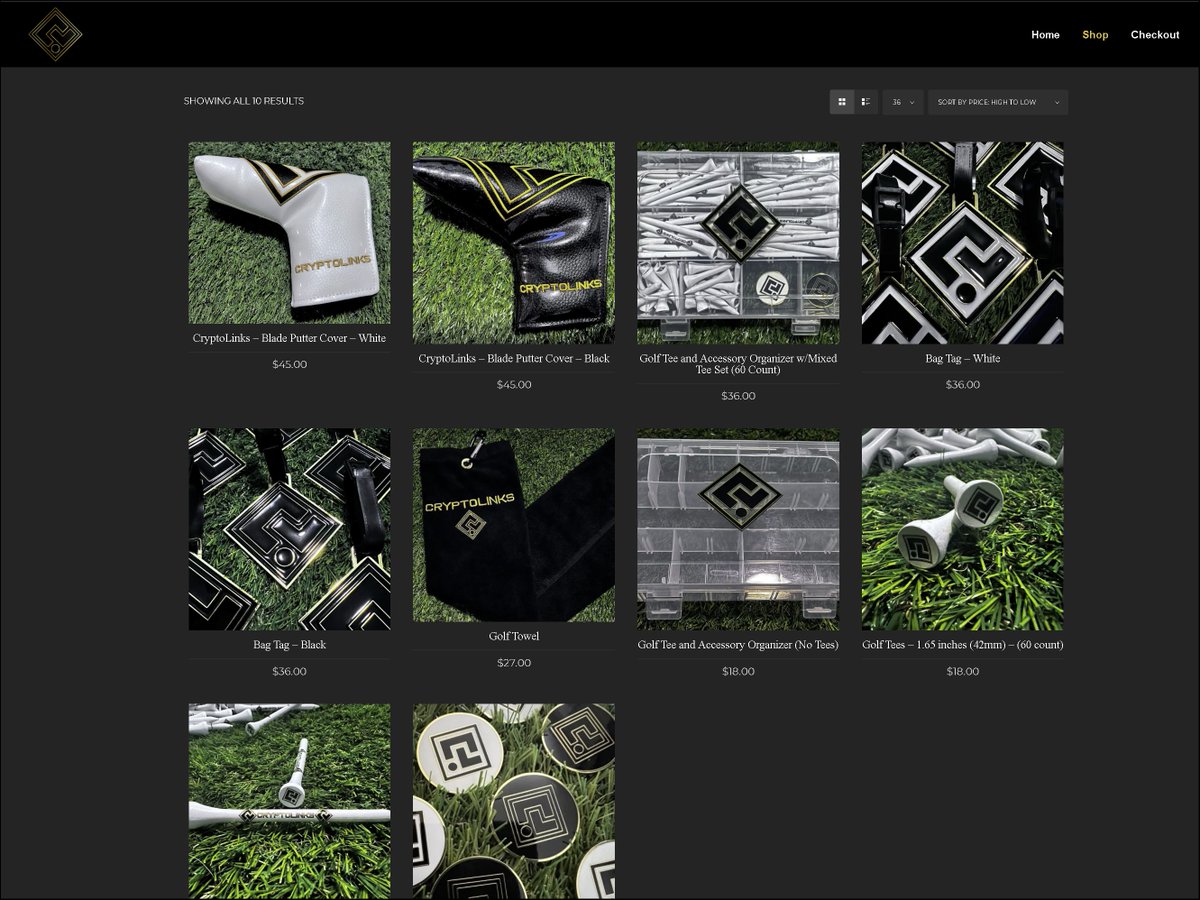Click the empty clear organizer product photo
Image resolution: width=1200 pixels, height=900 pixels.
click(738, 529)
